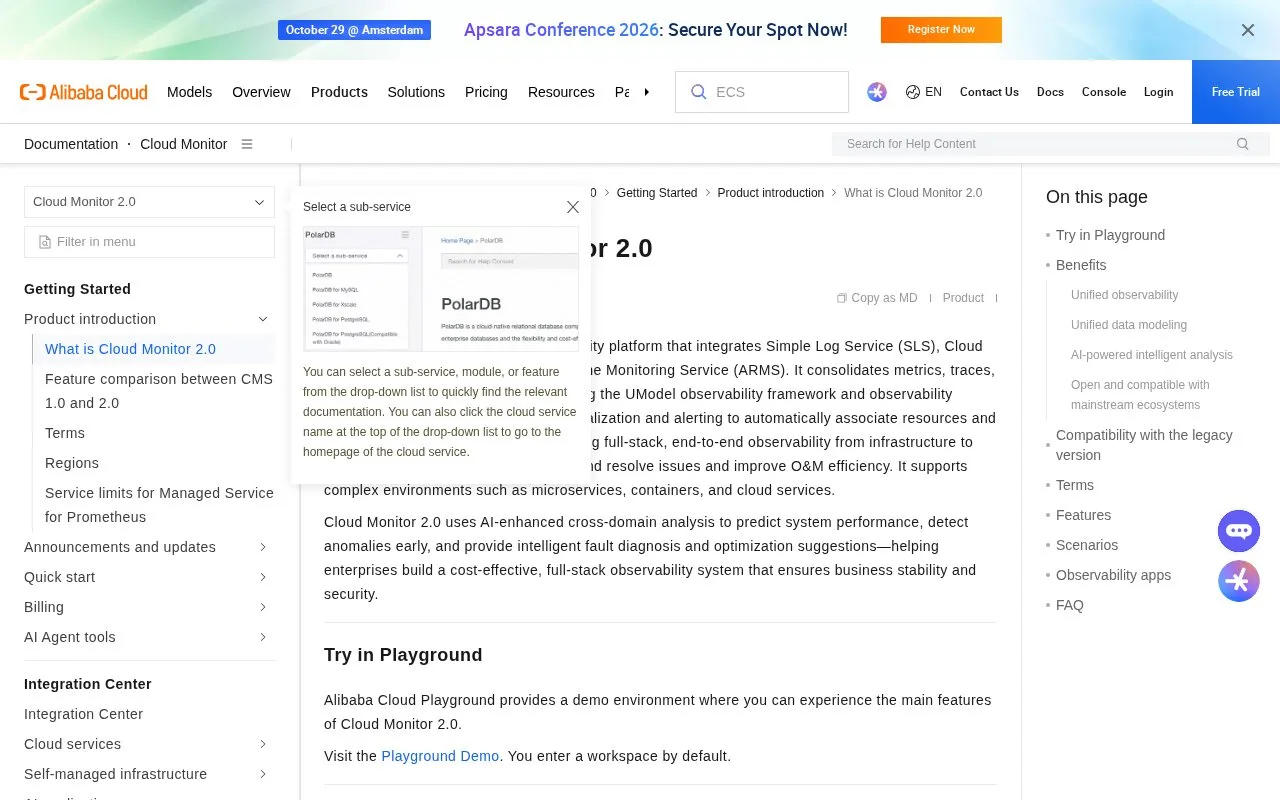
Task: Expand Self-managed infrastructure
Action: [x=263, y=774]
